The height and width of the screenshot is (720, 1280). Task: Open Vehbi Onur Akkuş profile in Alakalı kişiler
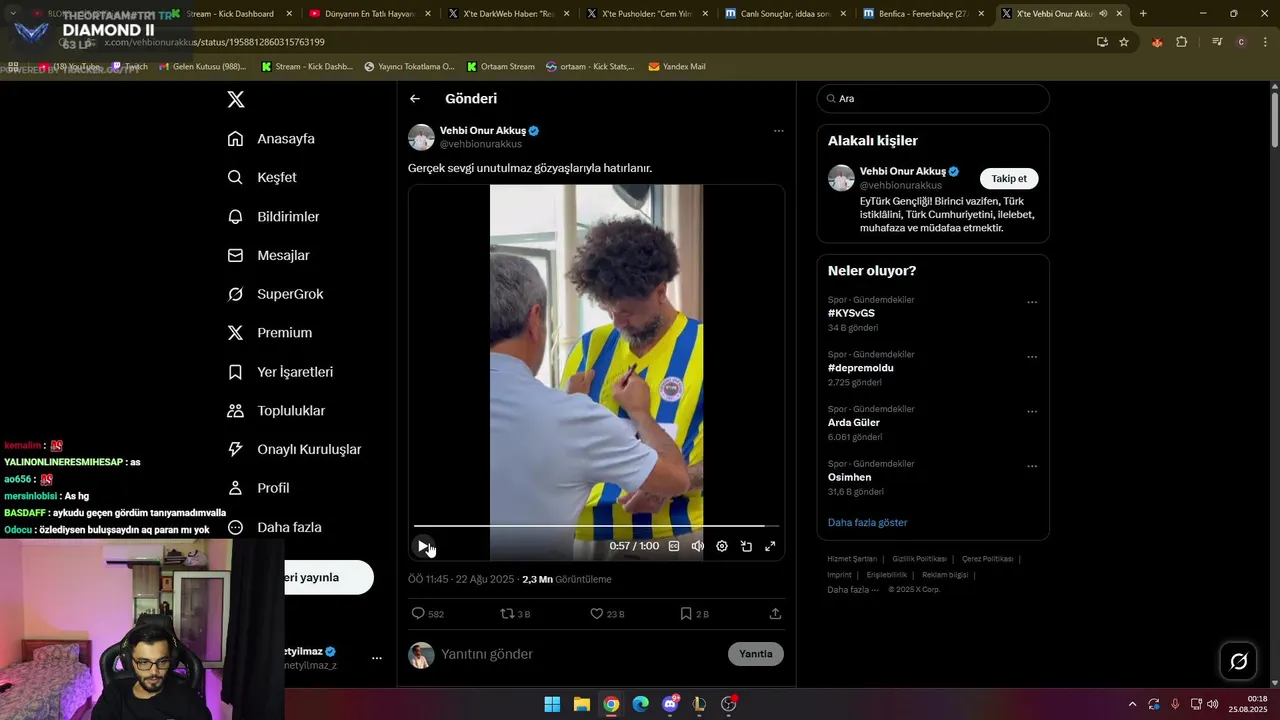902,171
